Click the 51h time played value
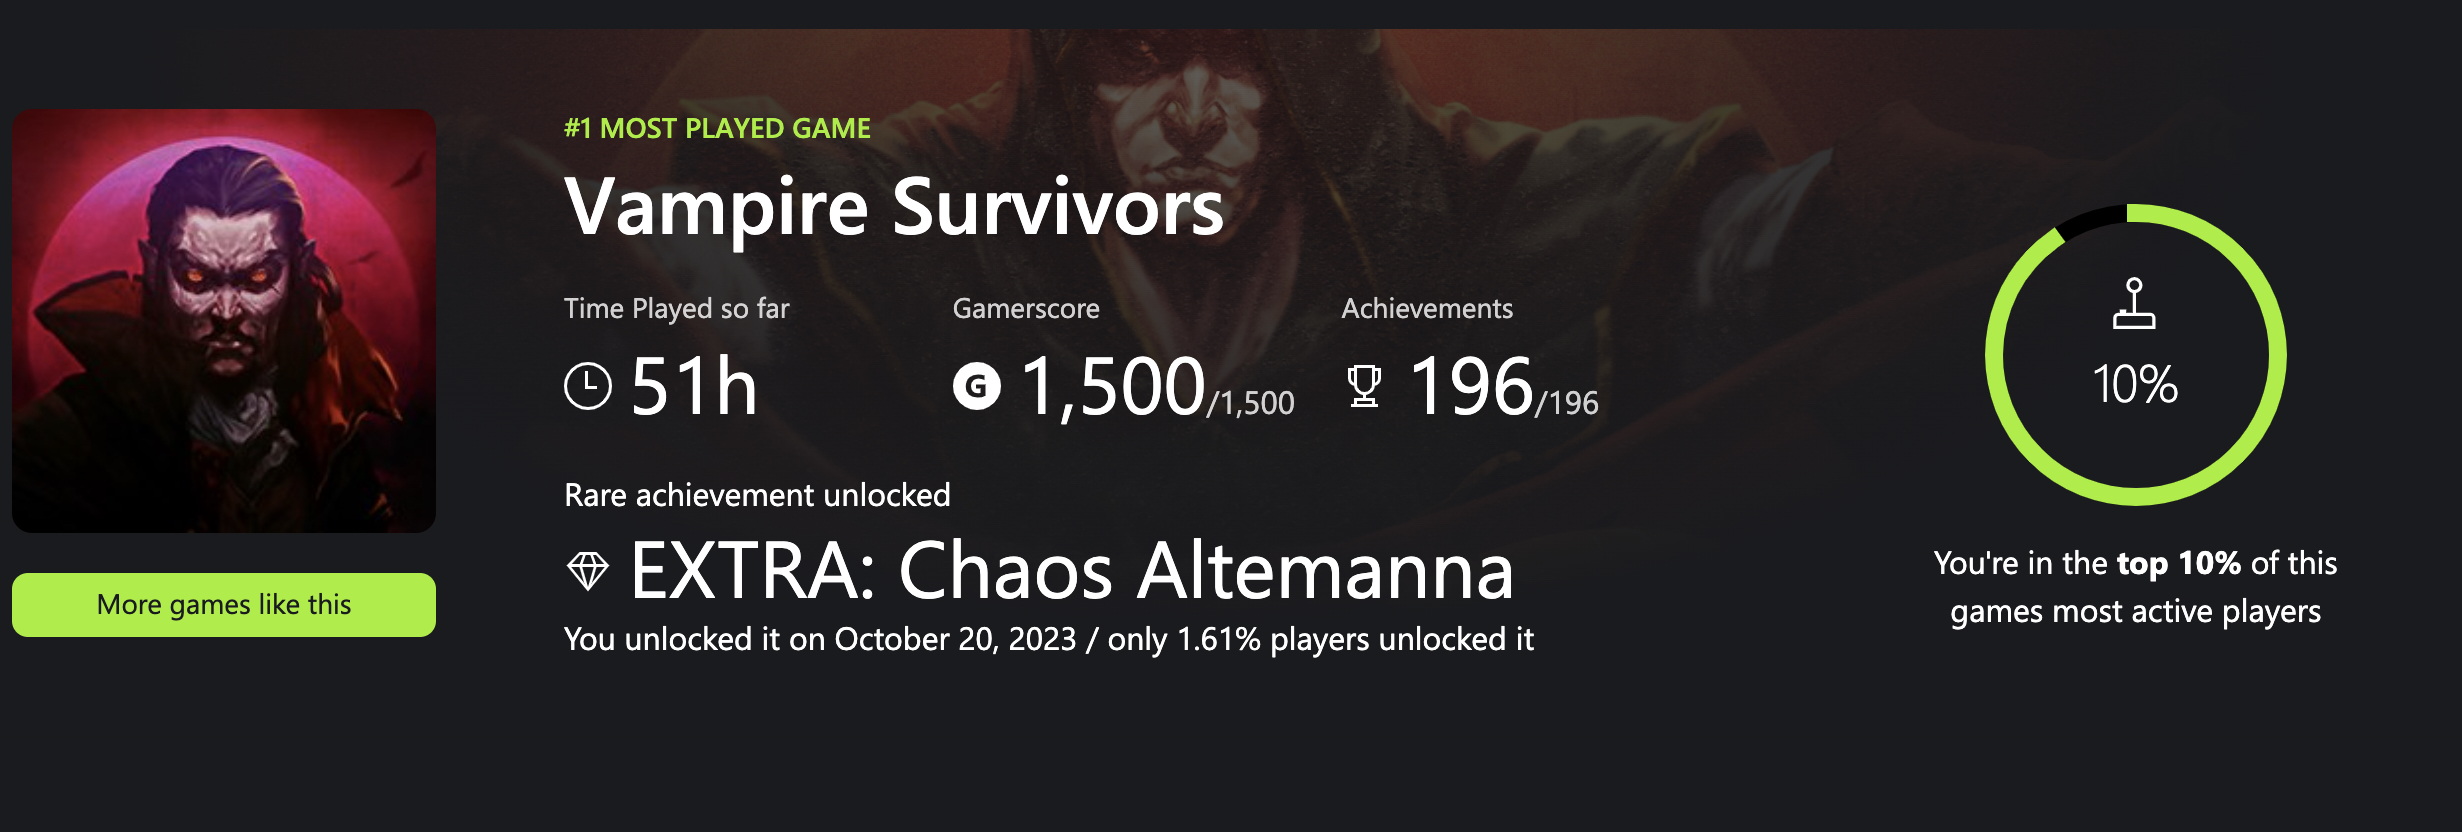Image resolution: width=2462 pixels, height=832 pixels. pos(694,386)
